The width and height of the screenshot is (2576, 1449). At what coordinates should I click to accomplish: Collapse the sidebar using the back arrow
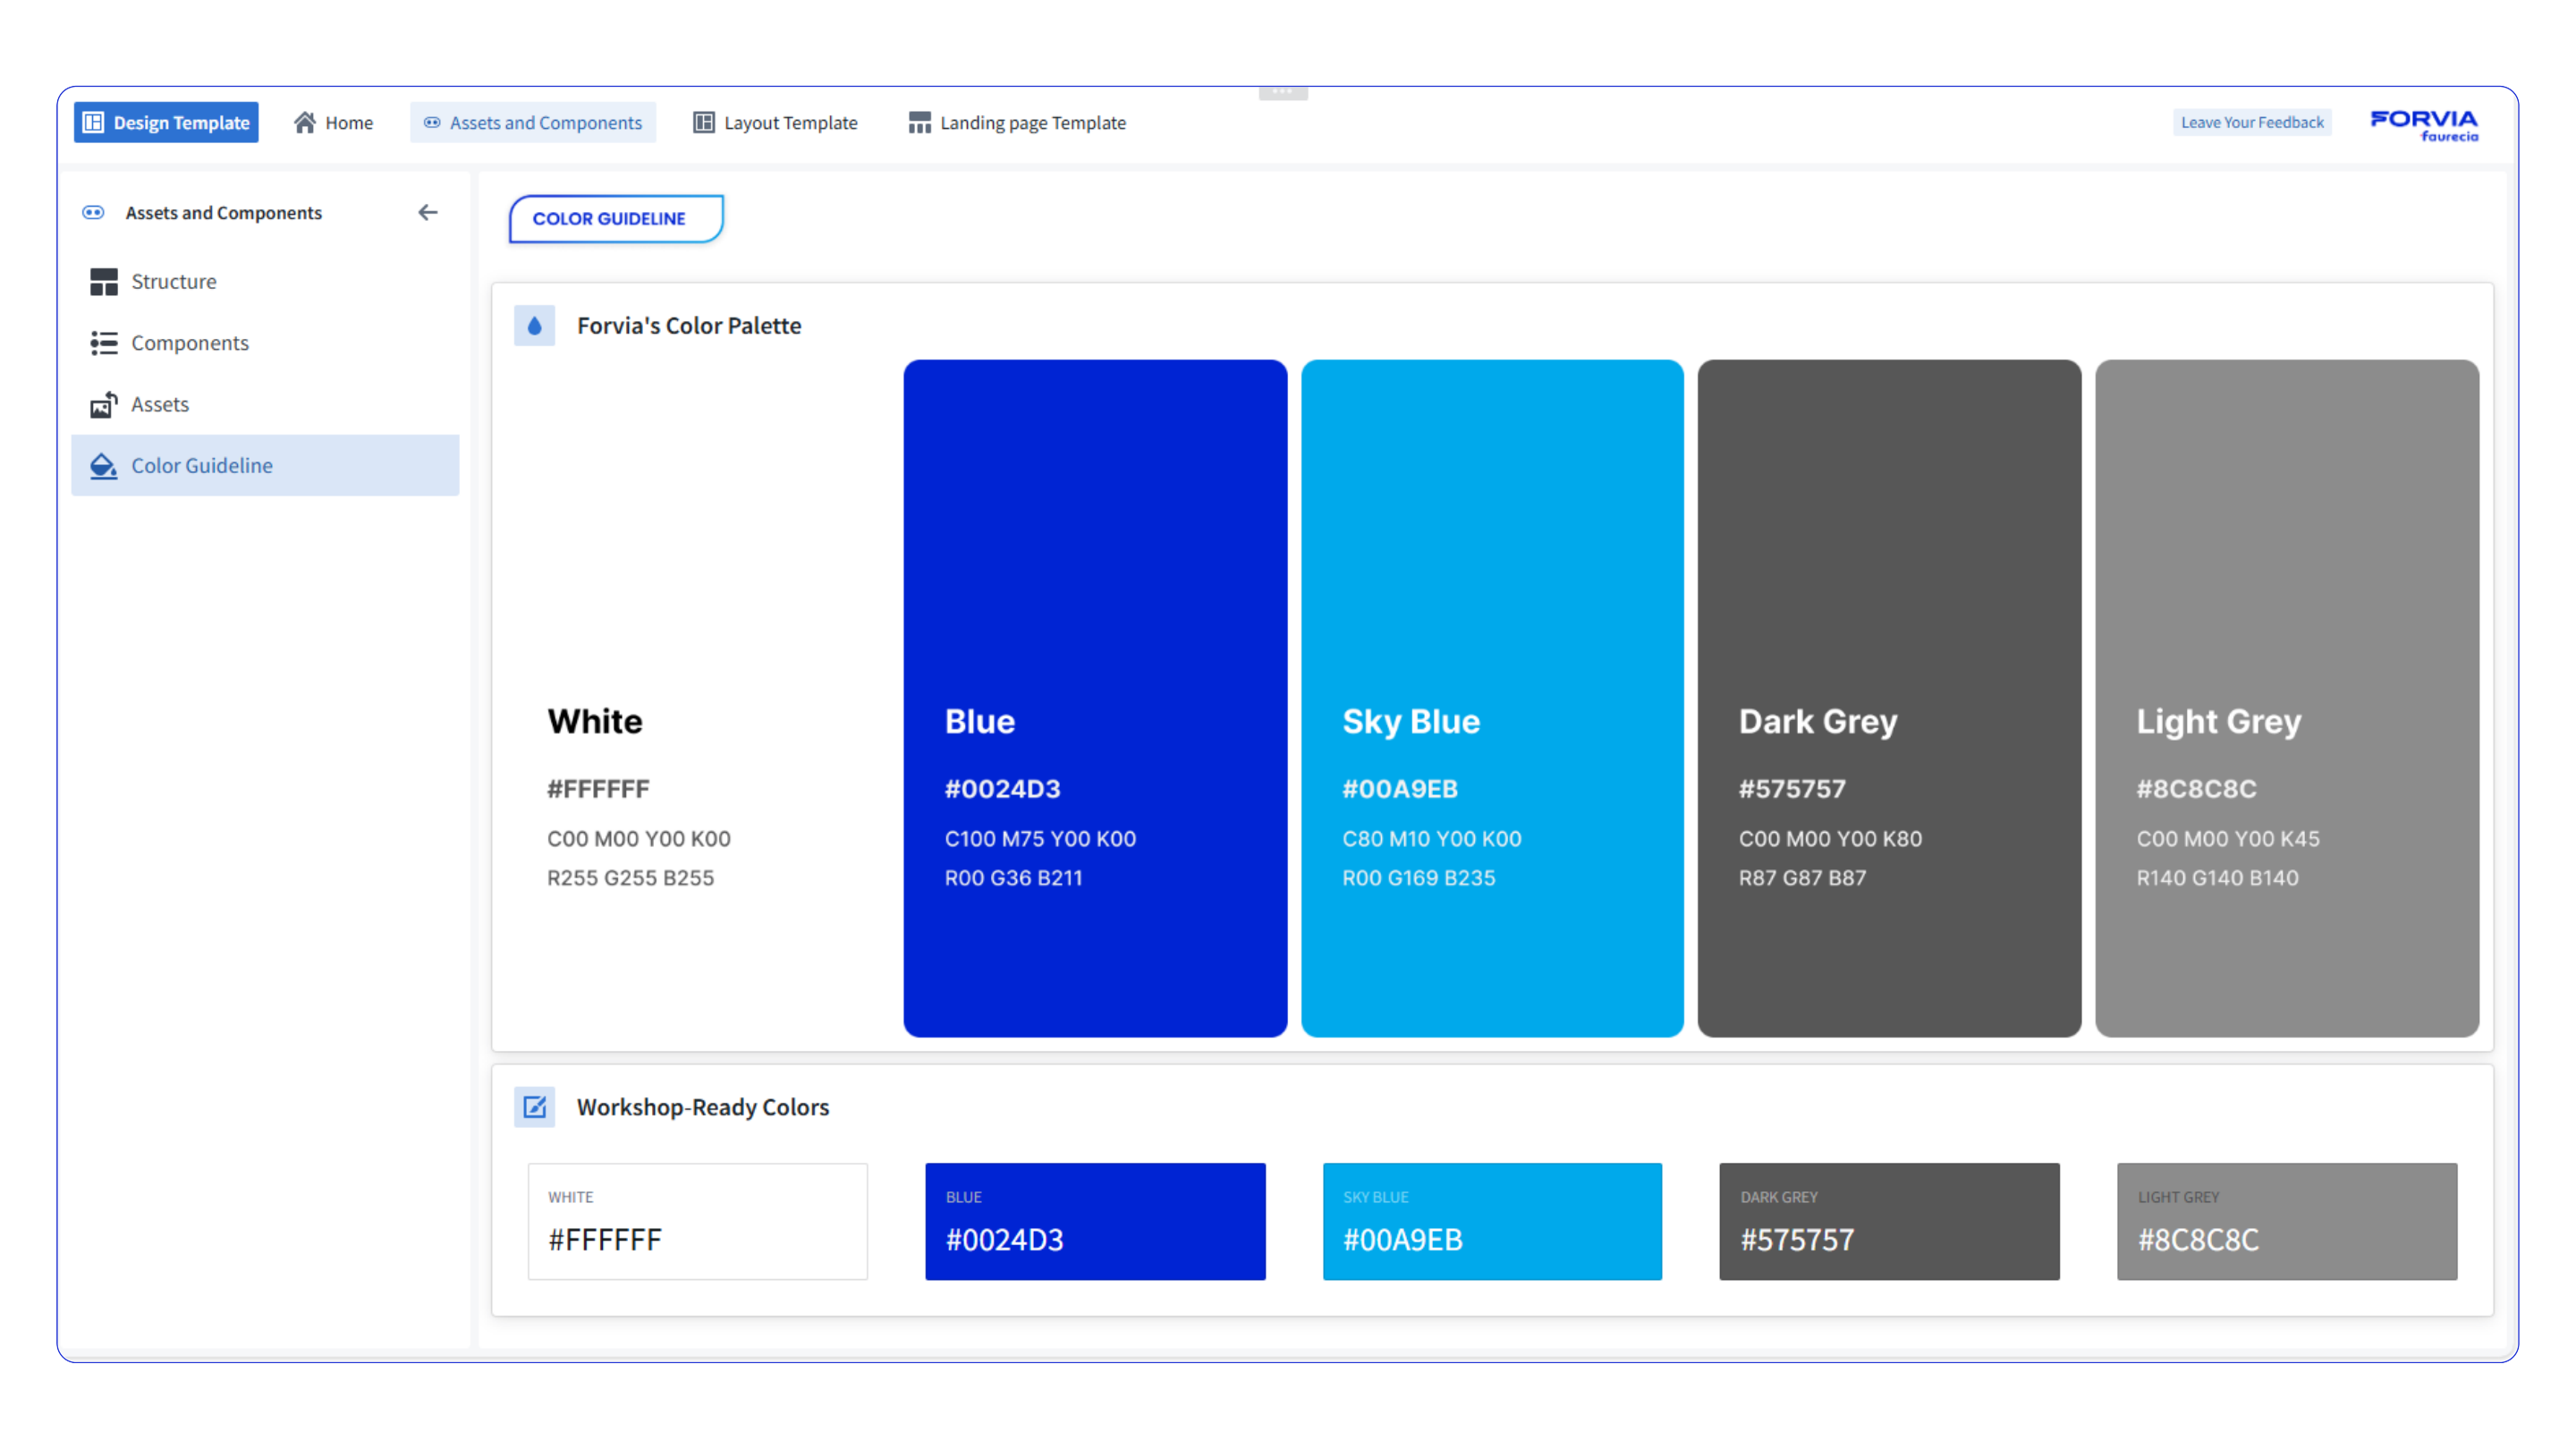(428, 212)
